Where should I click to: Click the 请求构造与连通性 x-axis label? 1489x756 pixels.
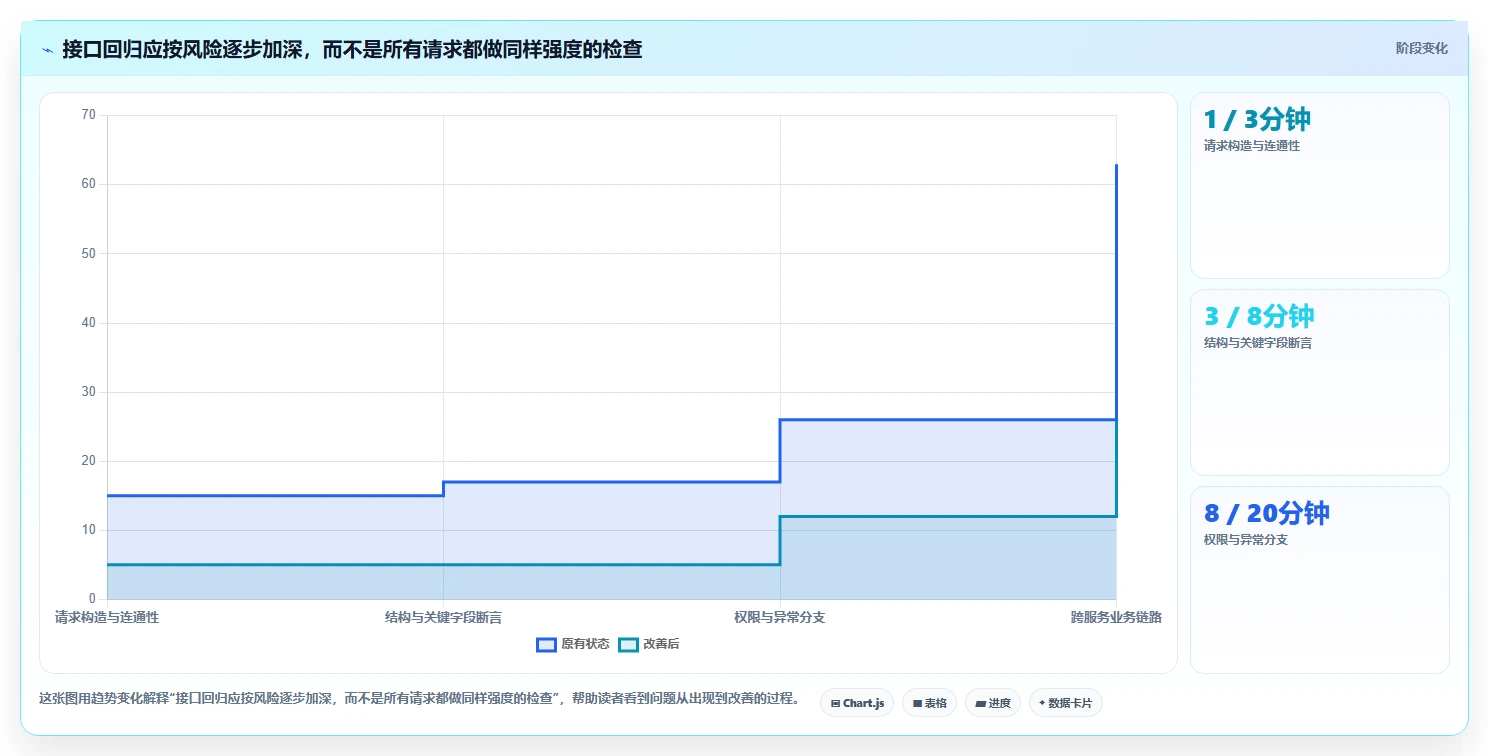click(107, 617)
